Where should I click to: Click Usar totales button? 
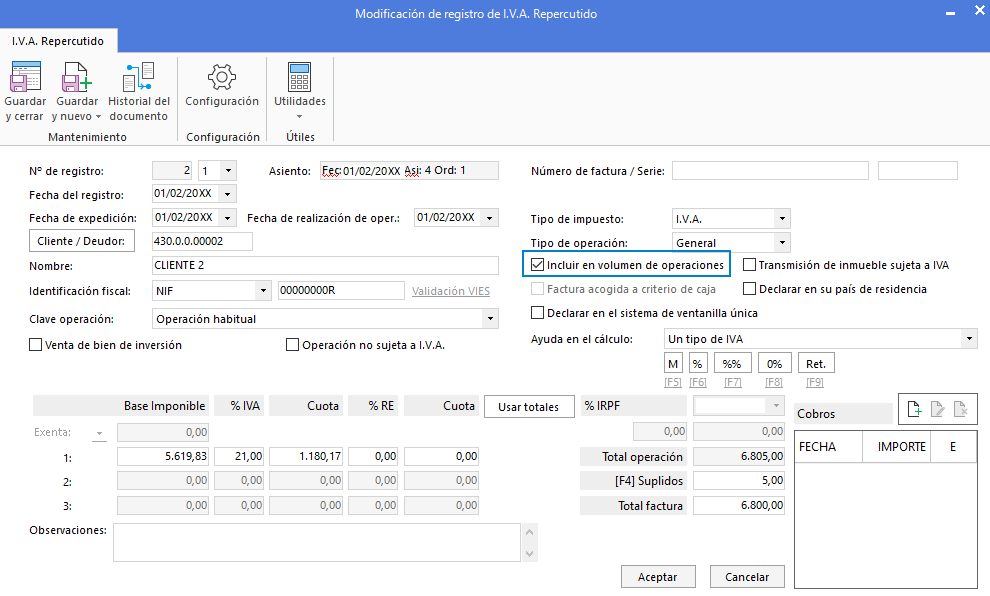529,407
